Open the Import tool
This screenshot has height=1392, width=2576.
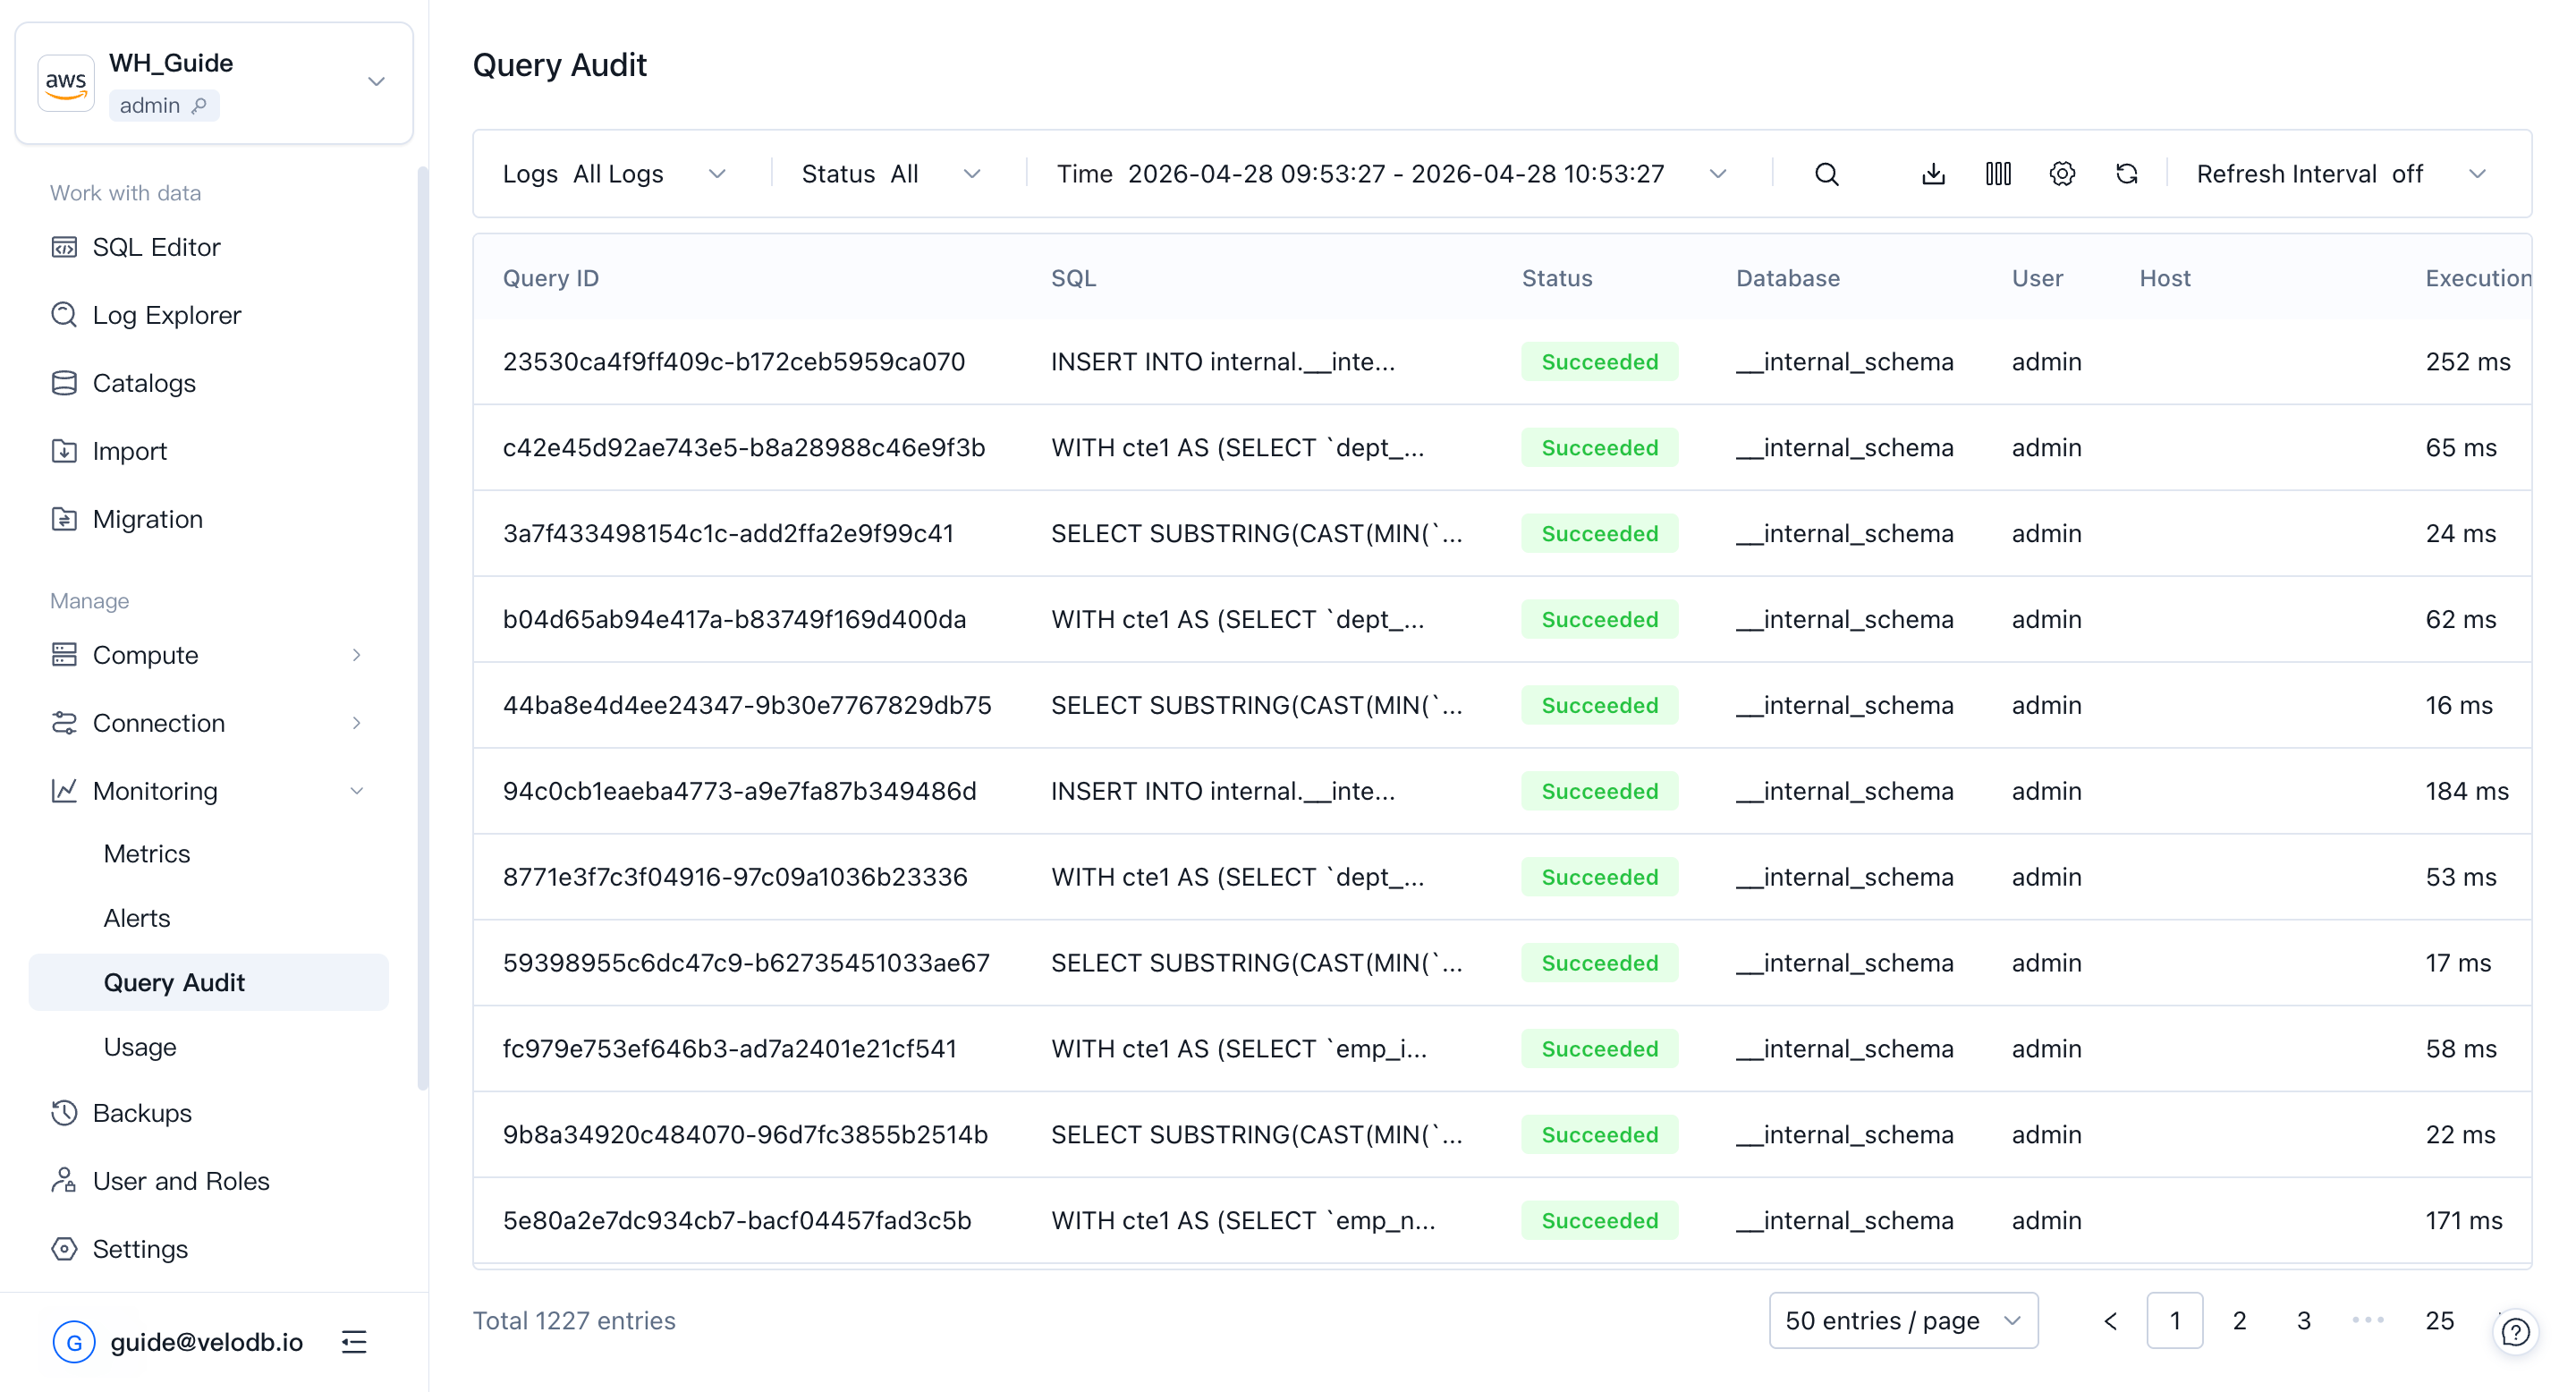129,451
